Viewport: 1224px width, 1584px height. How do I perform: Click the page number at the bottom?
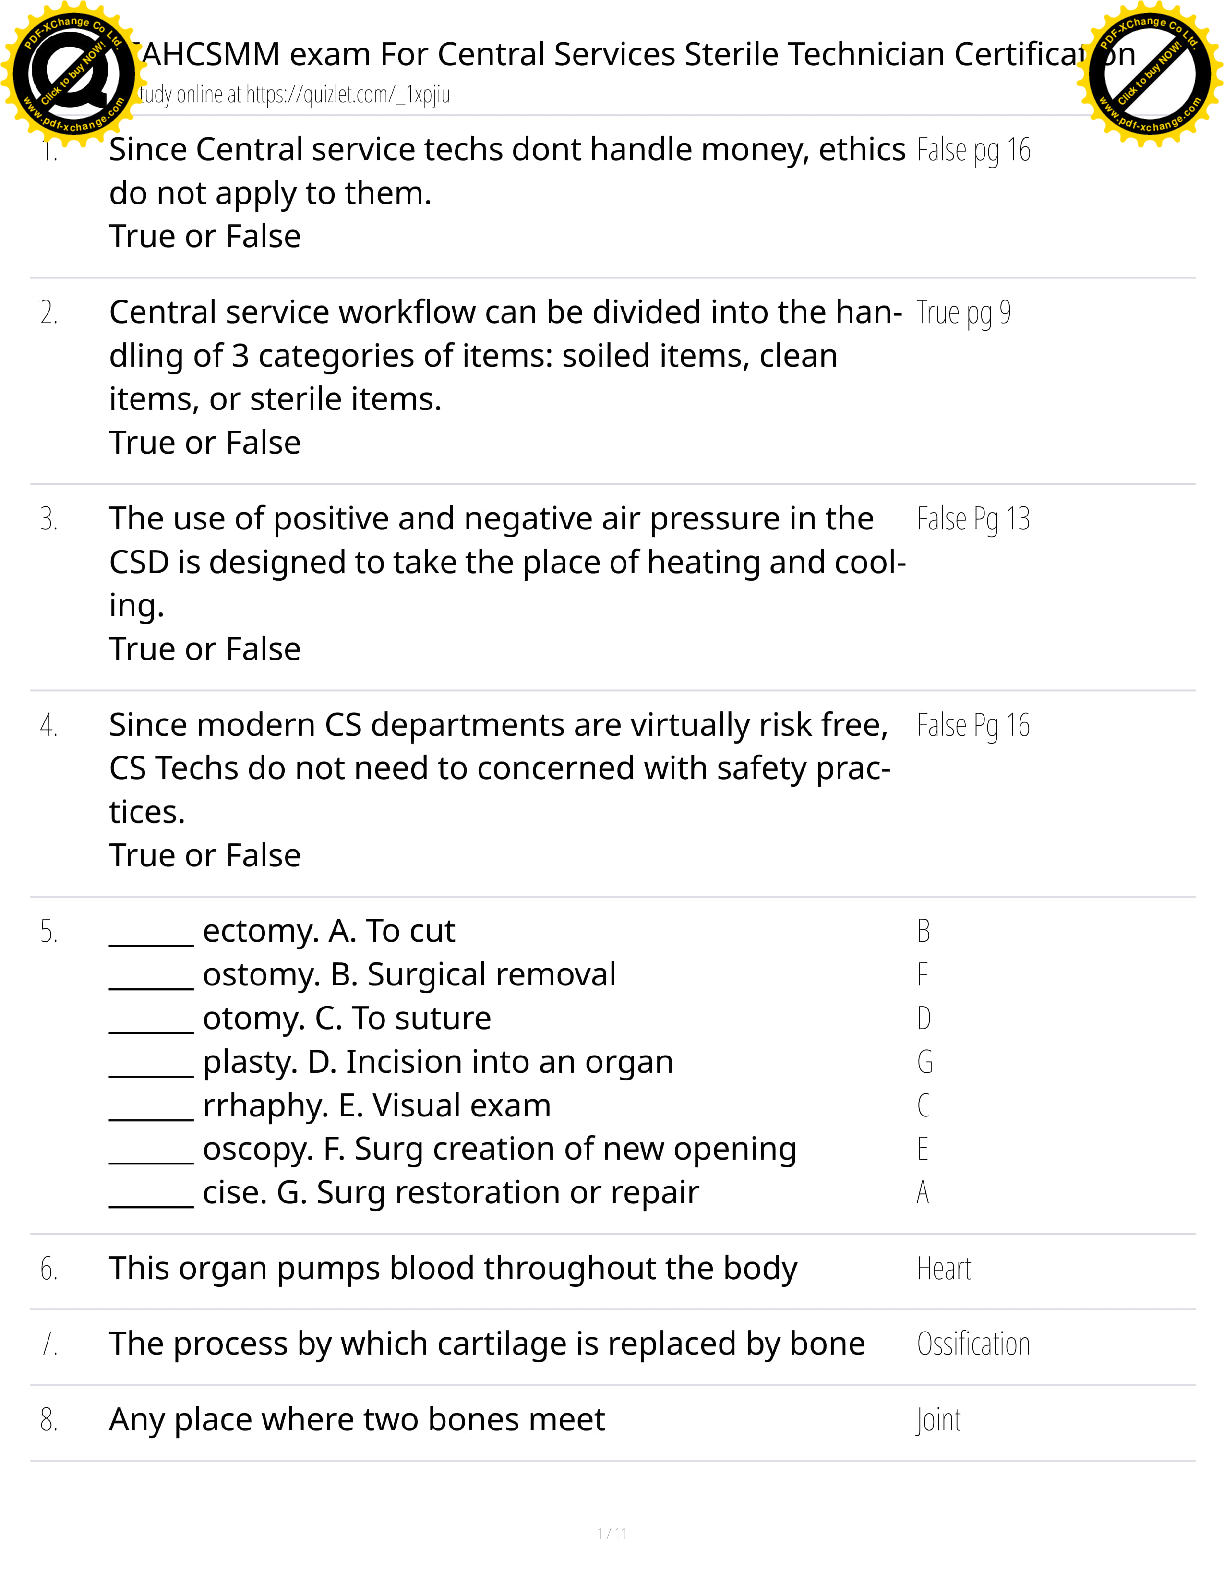tap(611, 1533)
